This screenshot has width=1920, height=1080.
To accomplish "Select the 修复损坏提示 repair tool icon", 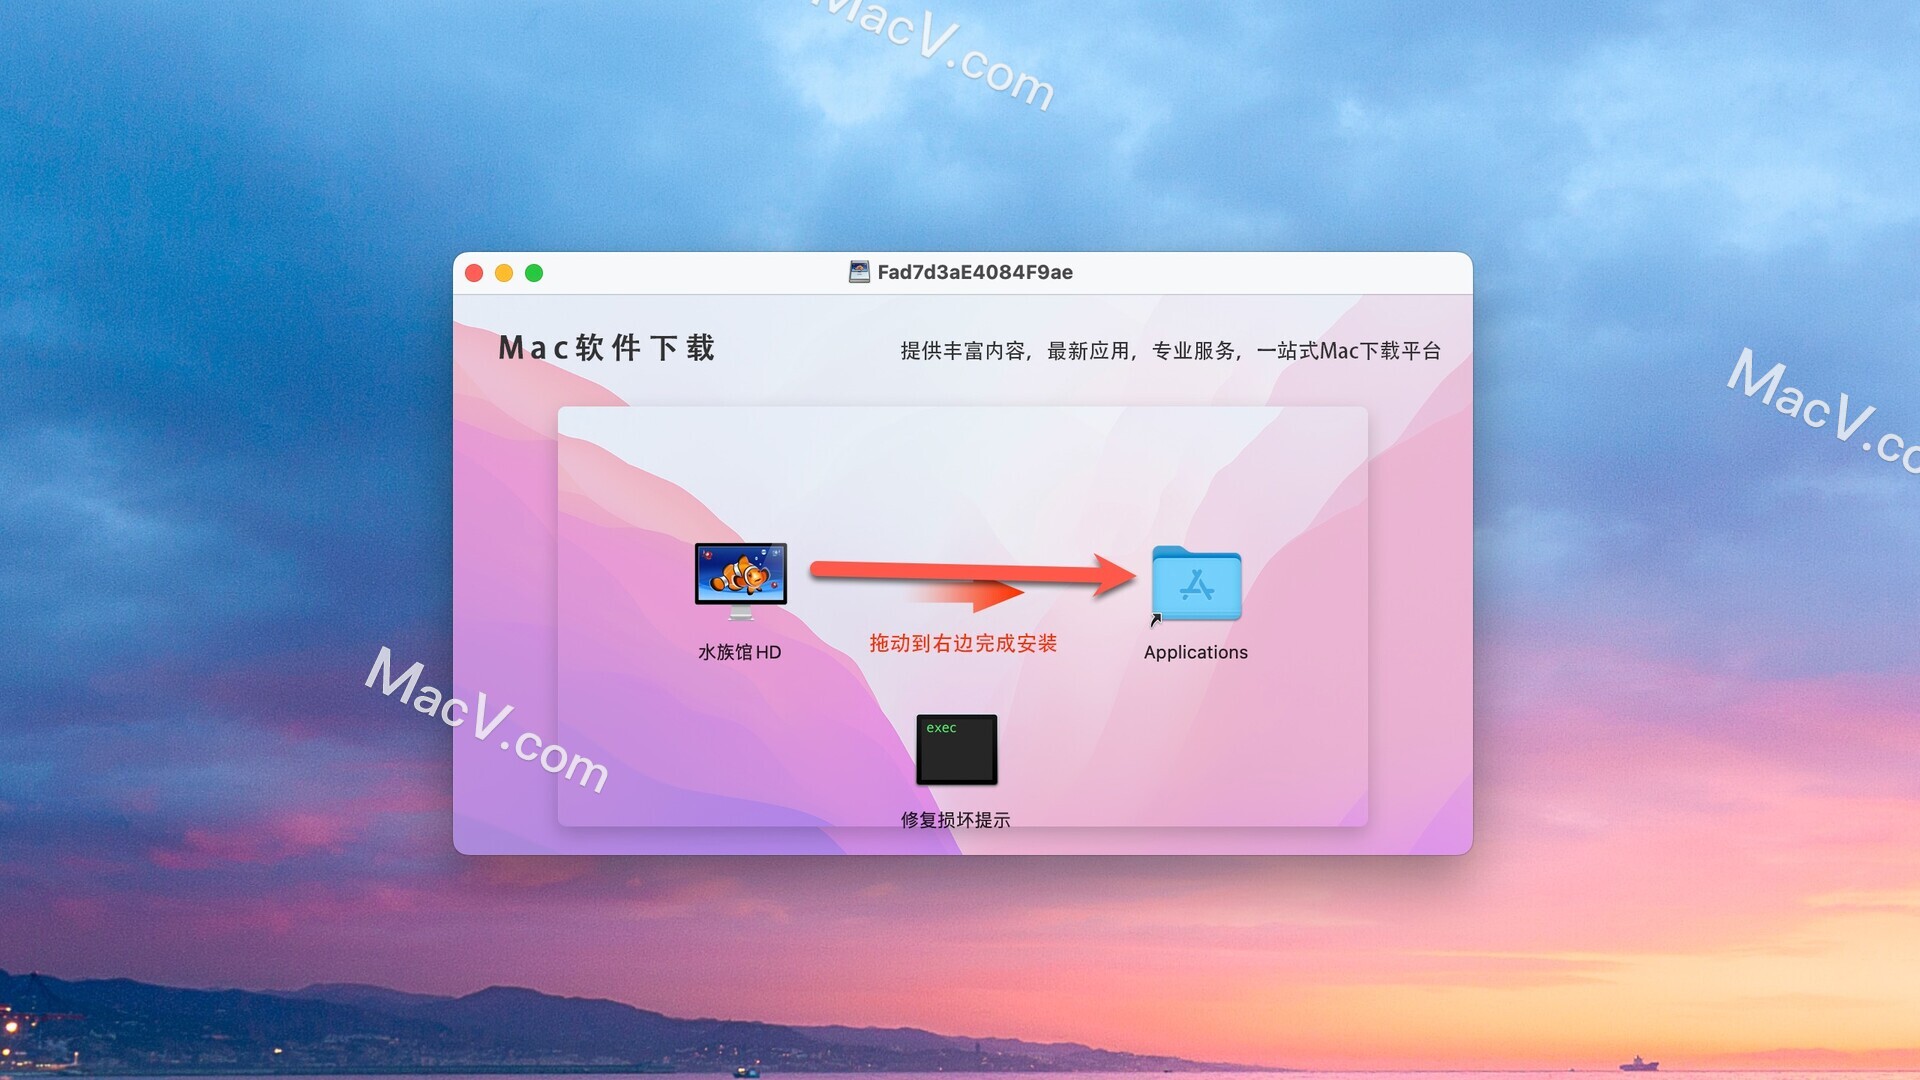I will click(x=960, y=748).
